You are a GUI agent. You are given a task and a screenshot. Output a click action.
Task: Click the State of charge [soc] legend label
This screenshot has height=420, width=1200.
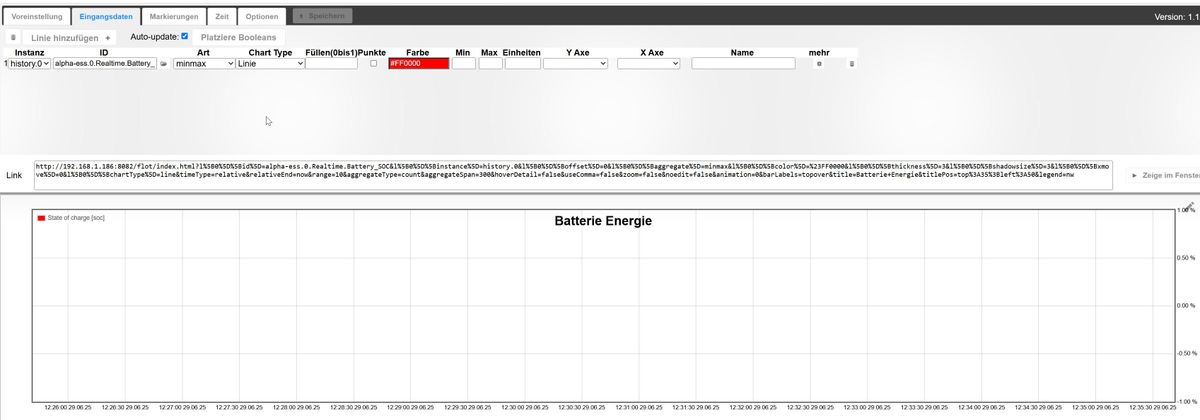(x=77, y=217)
